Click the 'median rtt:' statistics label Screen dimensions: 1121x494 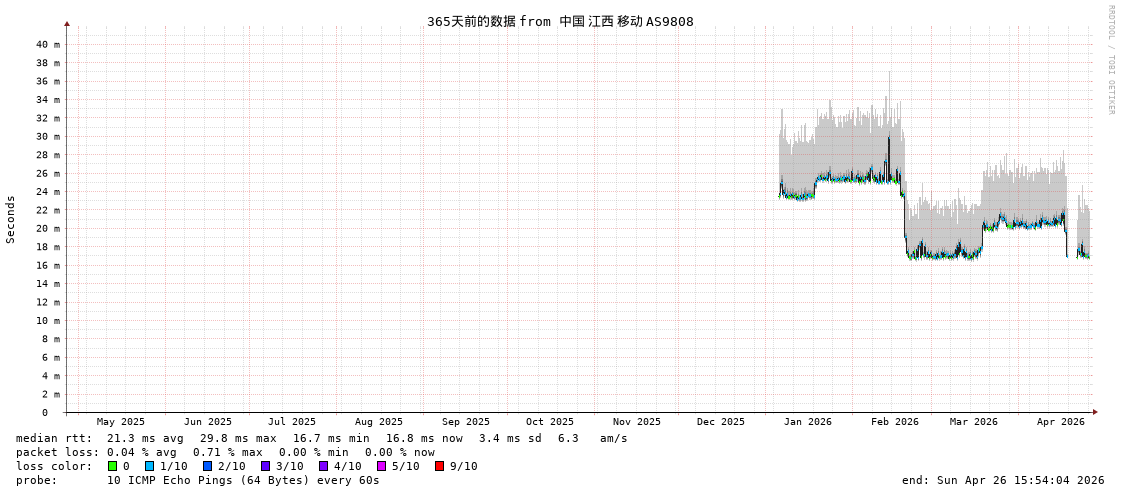(54, 438)
